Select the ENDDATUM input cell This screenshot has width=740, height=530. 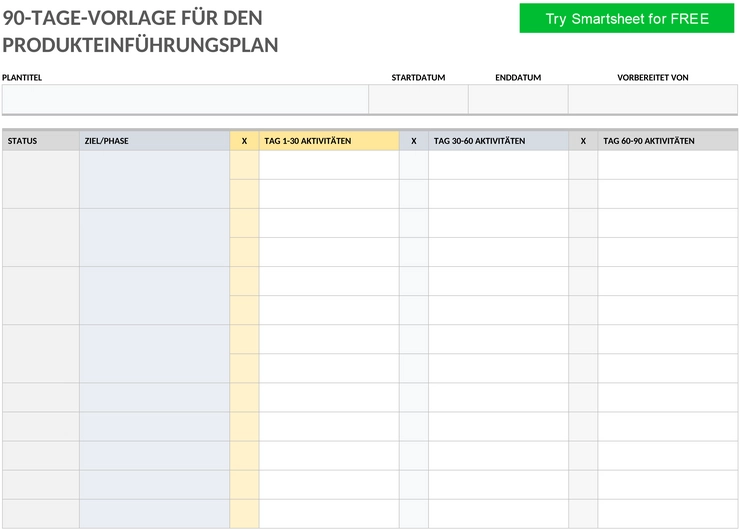click(x=518, y=99)
